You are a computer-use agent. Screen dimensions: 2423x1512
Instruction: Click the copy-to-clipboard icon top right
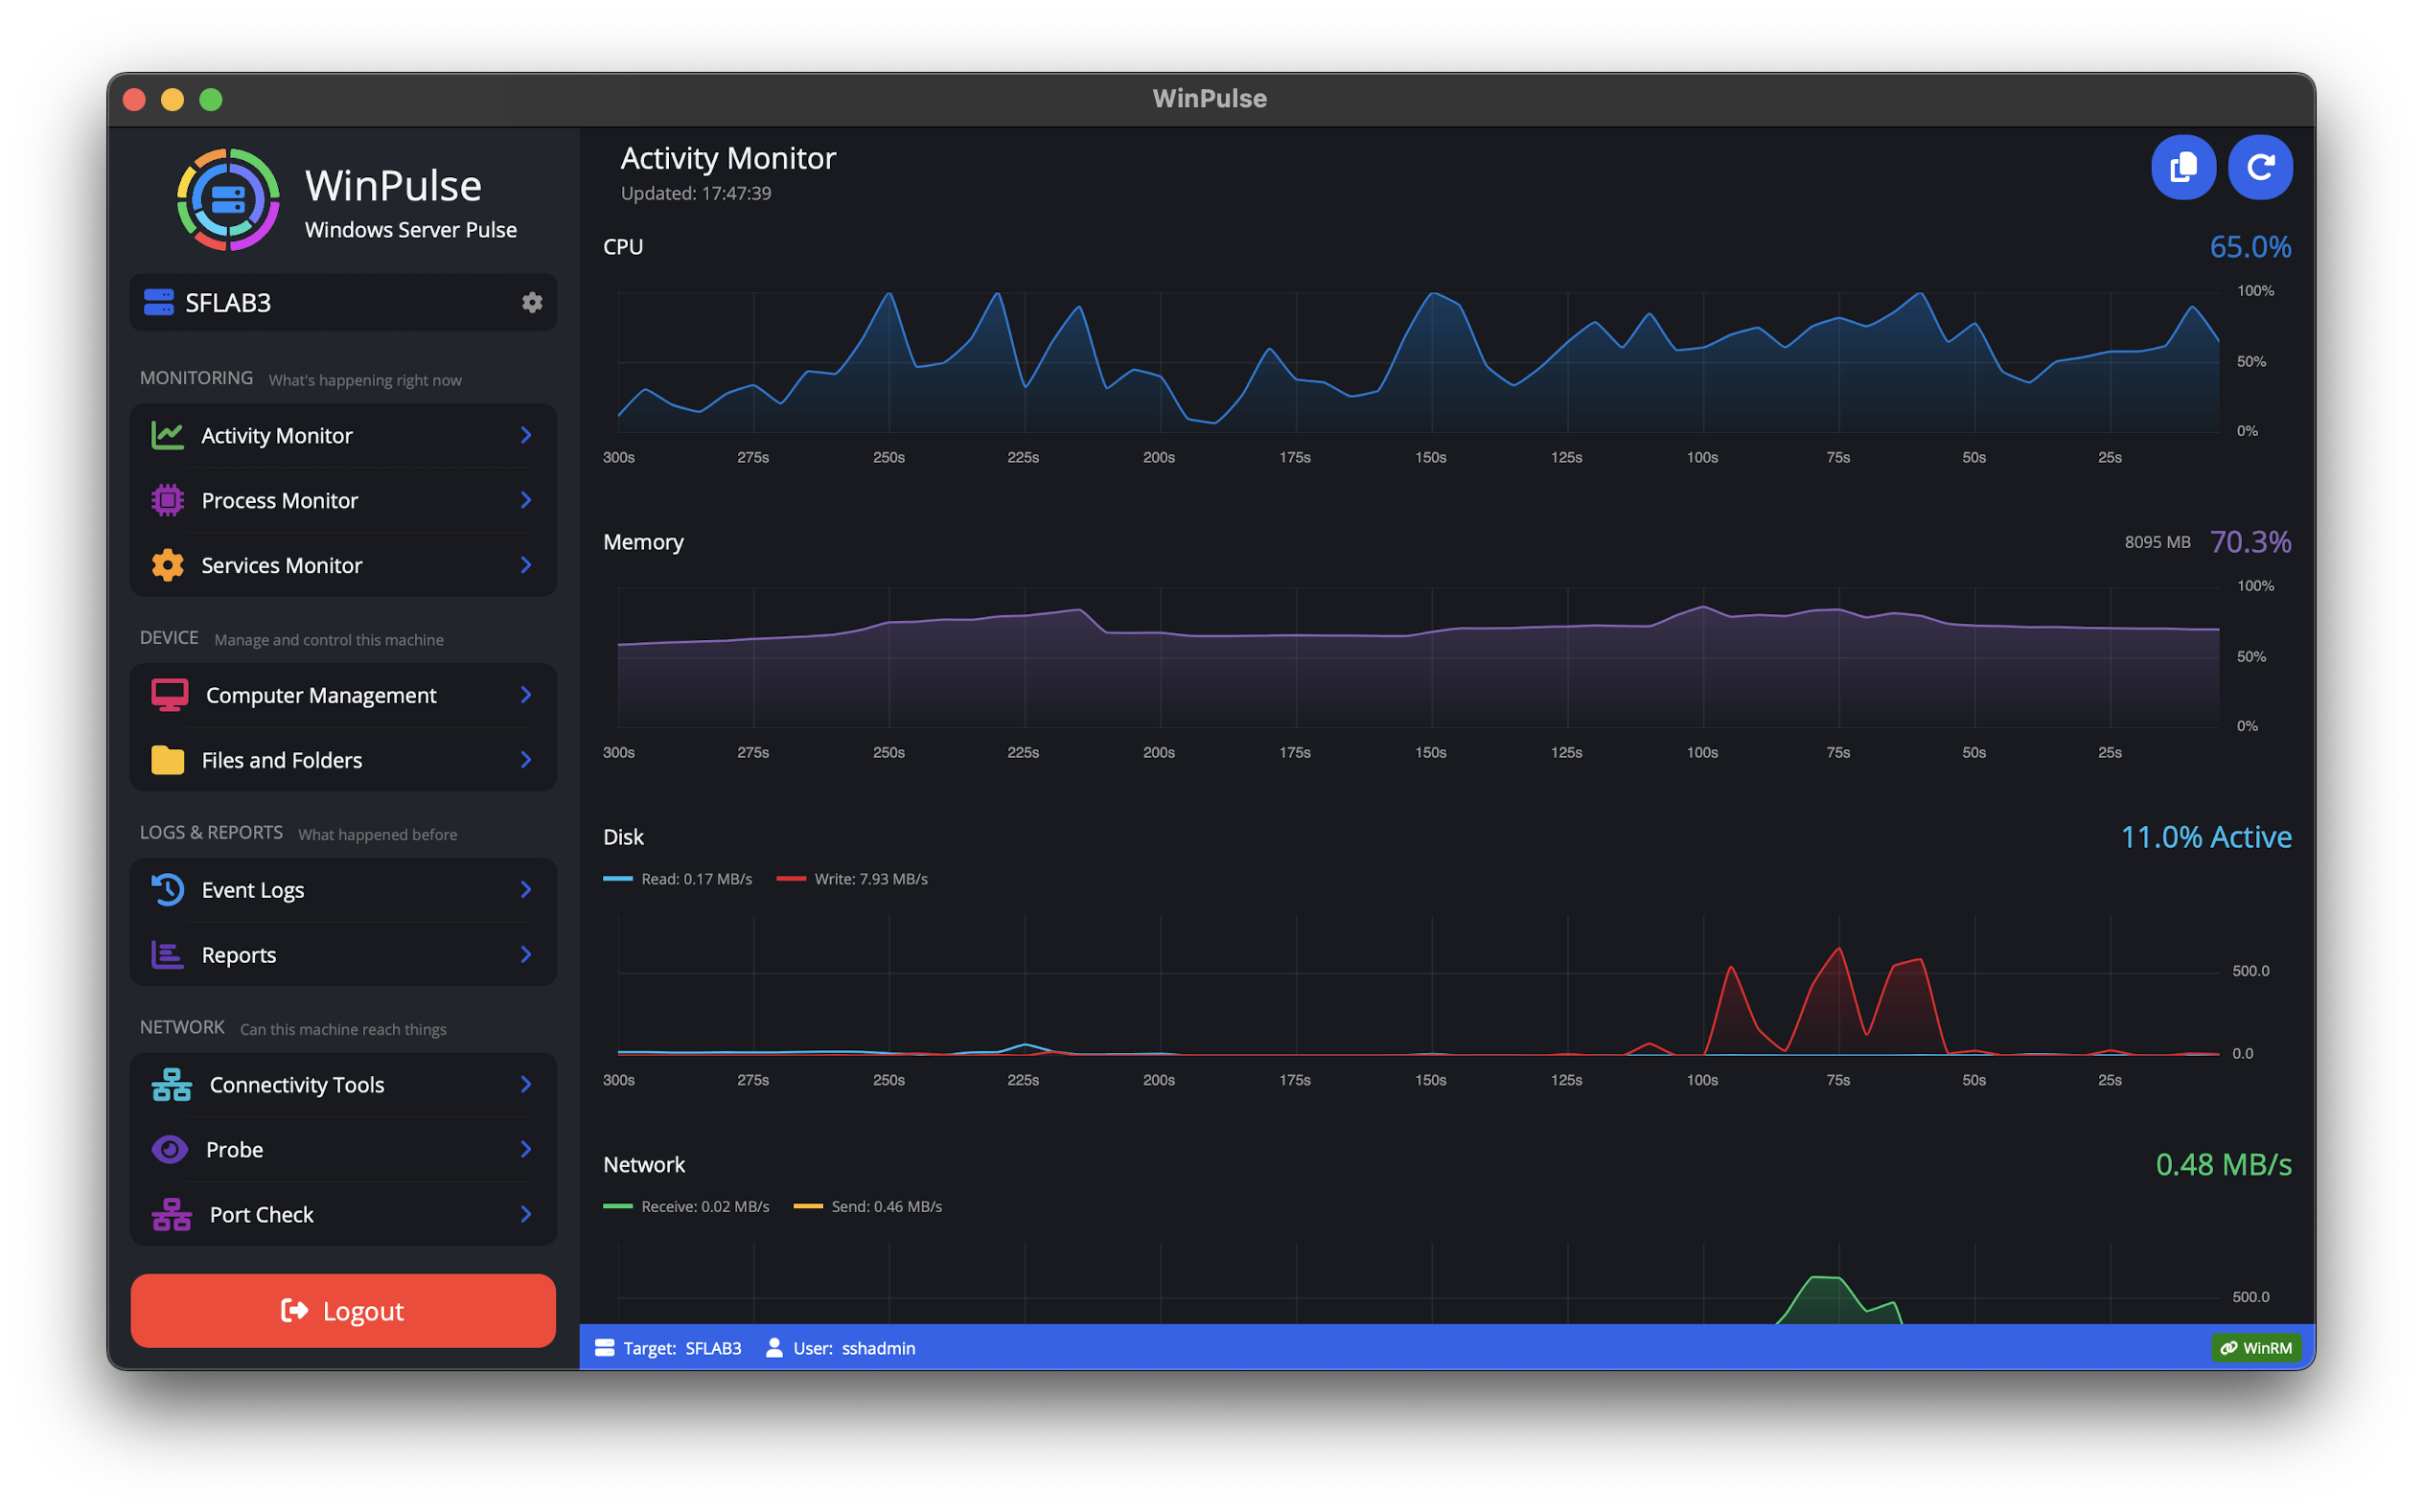tap(2184, 167)
